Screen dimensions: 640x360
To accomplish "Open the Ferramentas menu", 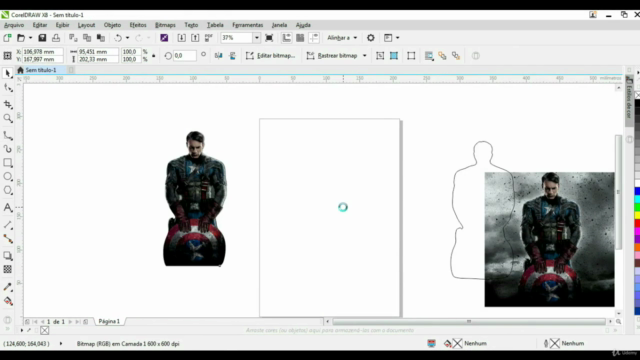I will point(247,25).
